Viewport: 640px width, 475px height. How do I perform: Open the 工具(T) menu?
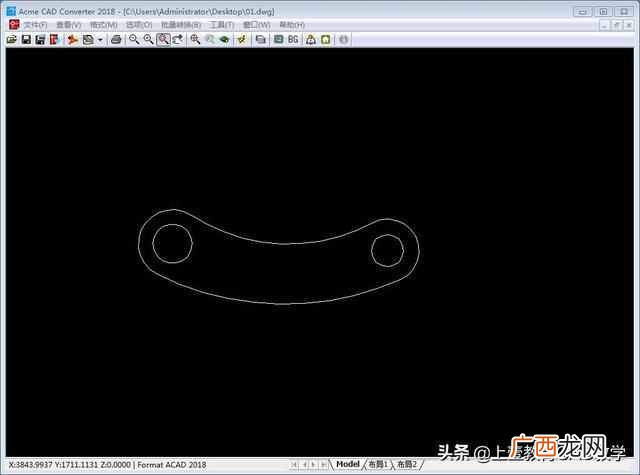[x=222, y=25]
